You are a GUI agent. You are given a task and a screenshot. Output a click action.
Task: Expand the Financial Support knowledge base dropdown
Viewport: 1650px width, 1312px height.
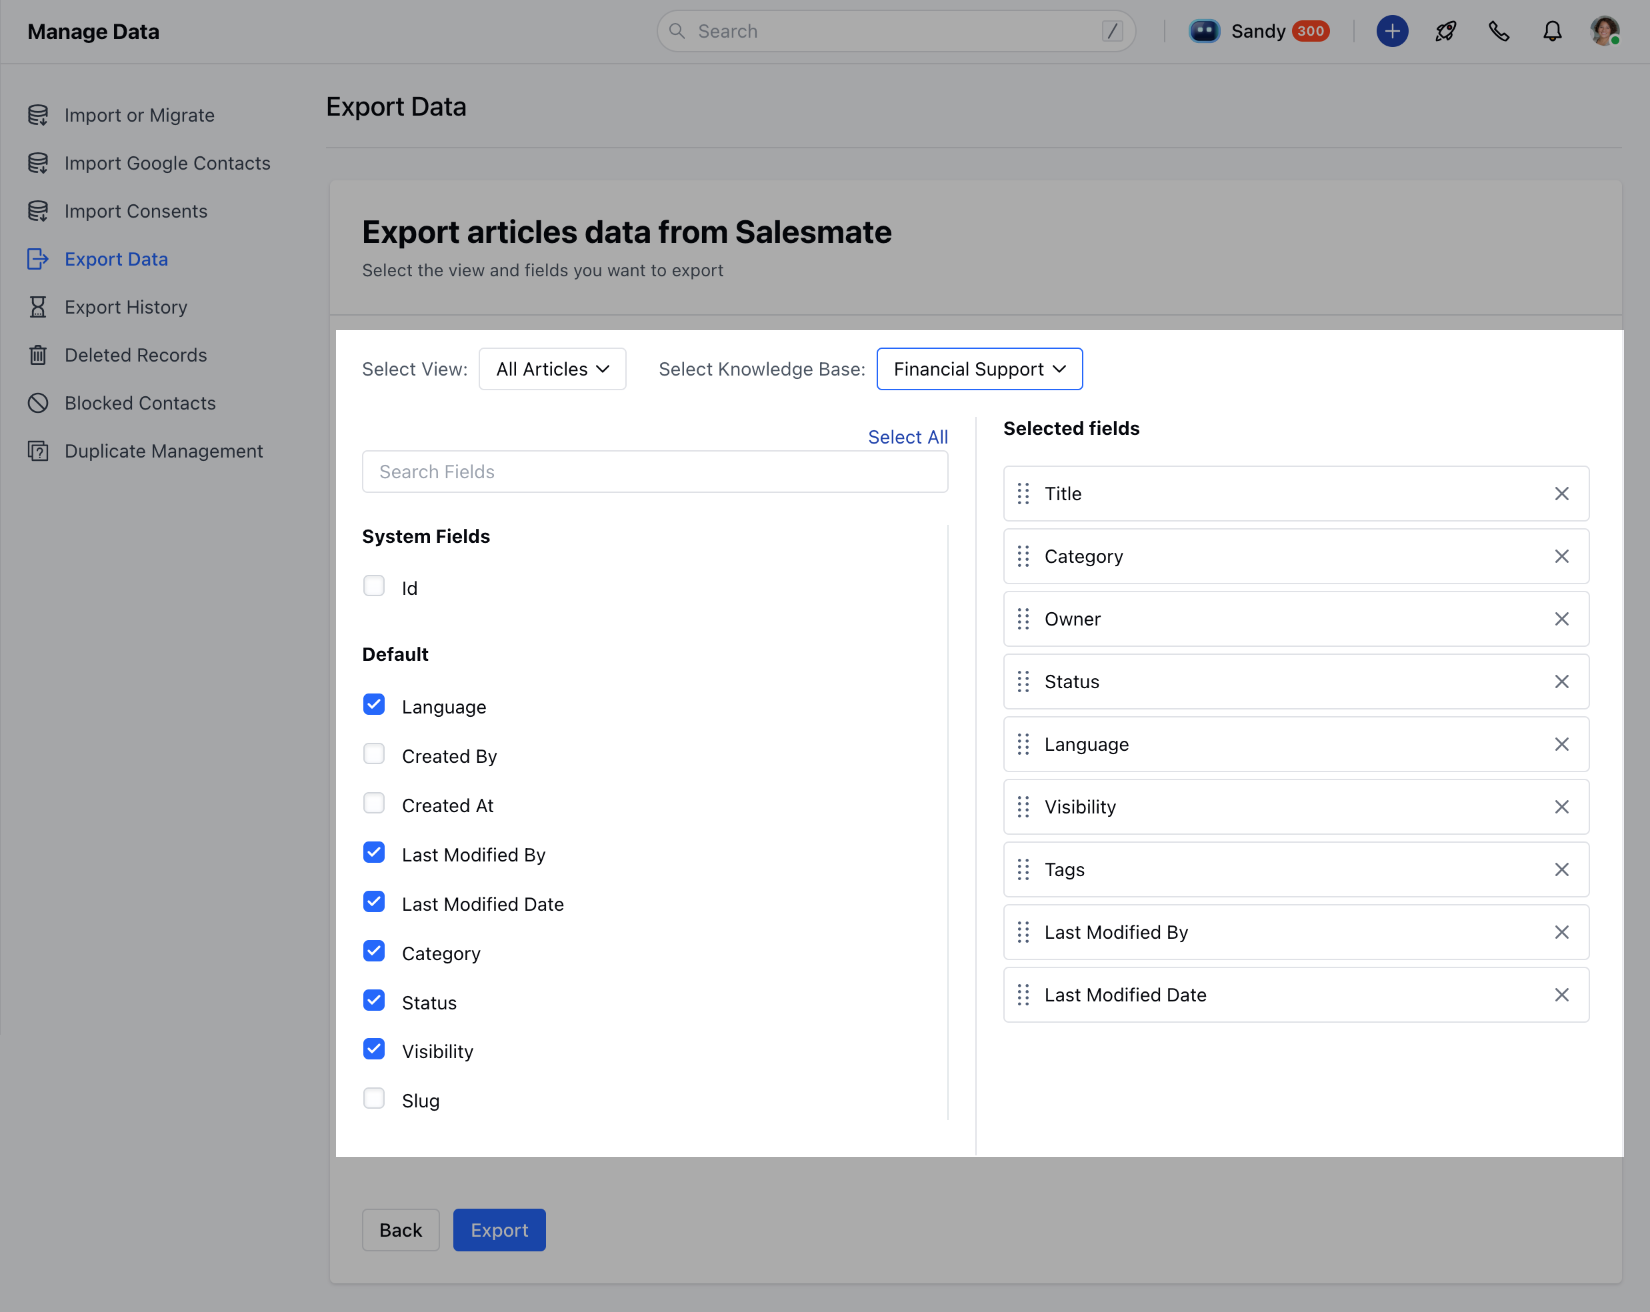[980, 369]
